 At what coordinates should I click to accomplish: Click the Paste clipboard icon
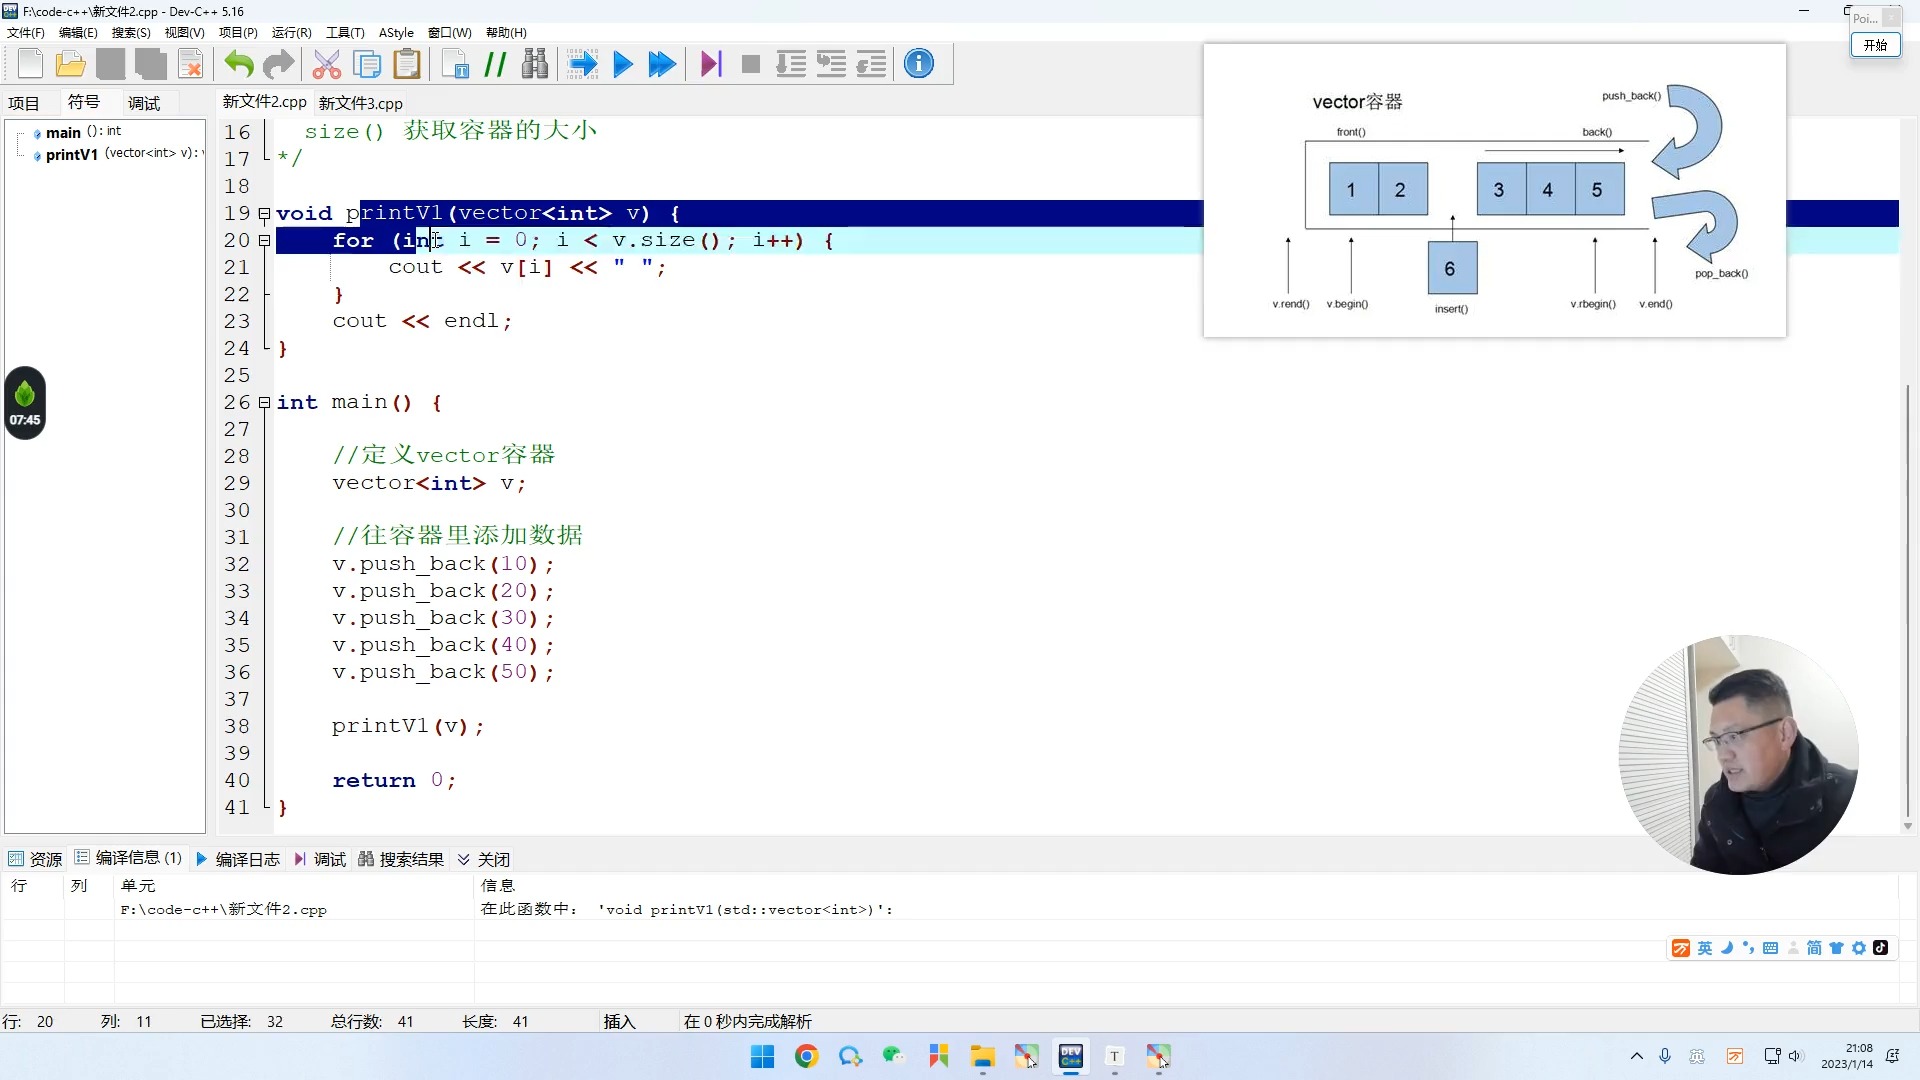407,65
